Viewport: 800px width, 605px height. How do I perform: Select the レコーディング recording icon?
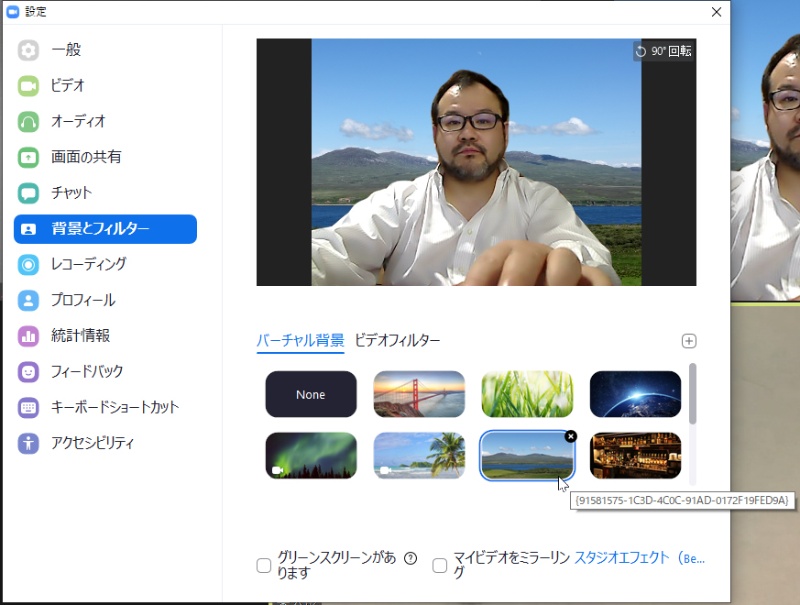pos(28,265)
